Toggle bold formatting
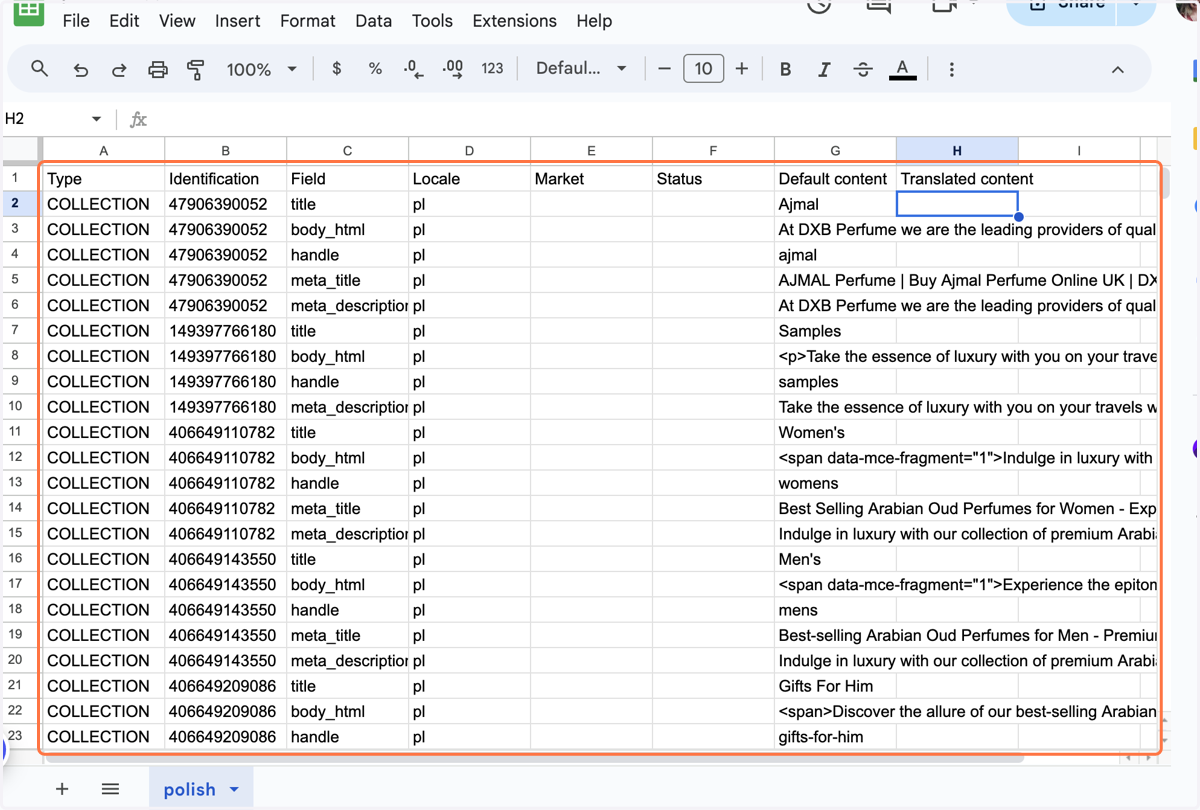1200x810 pixels. click(x=785, y=69)
